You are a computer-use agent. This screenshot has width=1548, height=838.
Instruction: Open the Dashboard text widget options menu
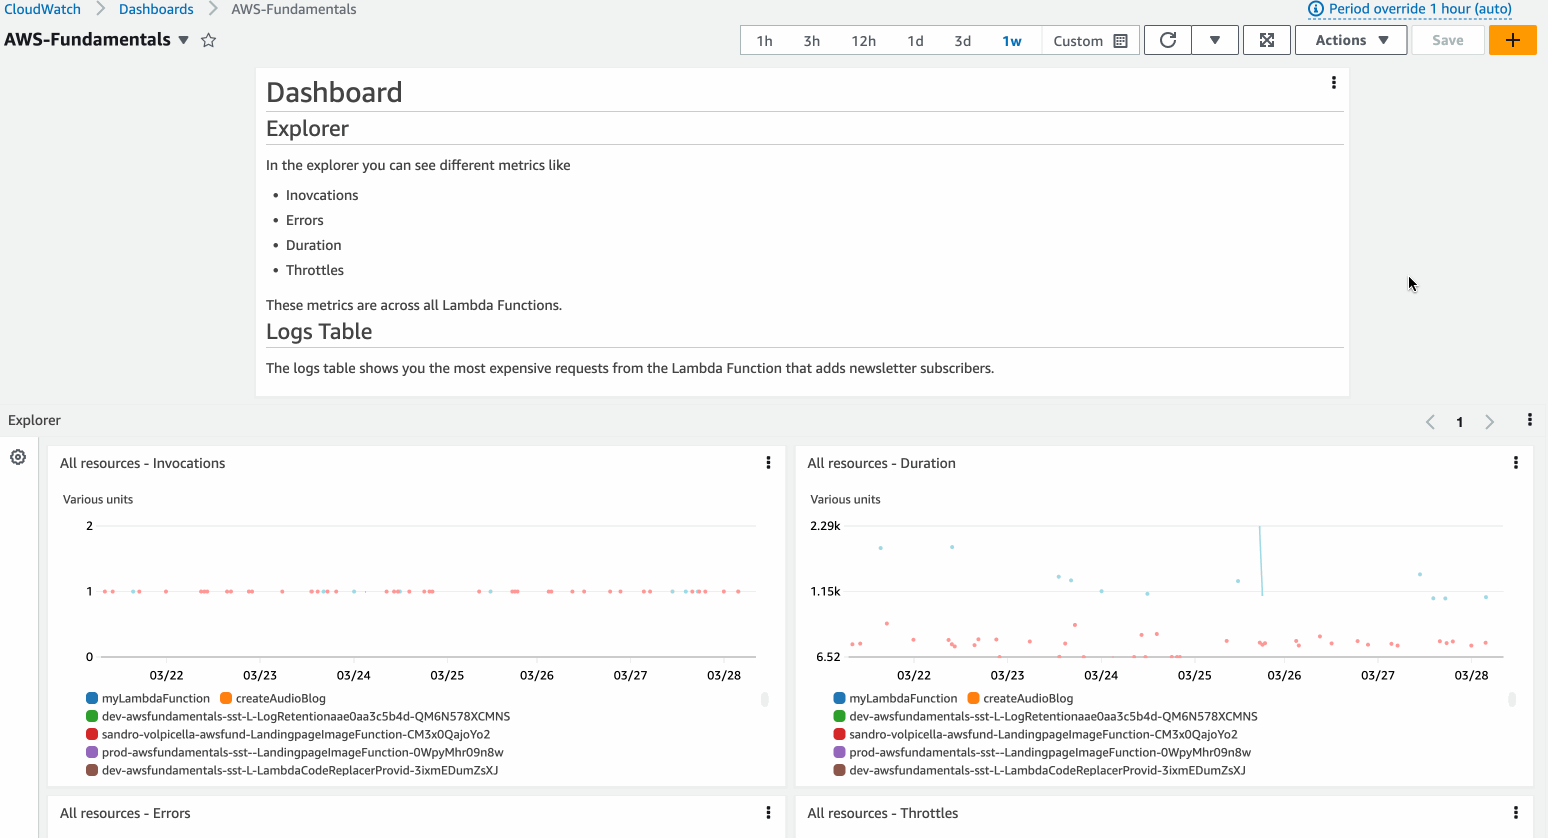click(x=1334, y=82)
